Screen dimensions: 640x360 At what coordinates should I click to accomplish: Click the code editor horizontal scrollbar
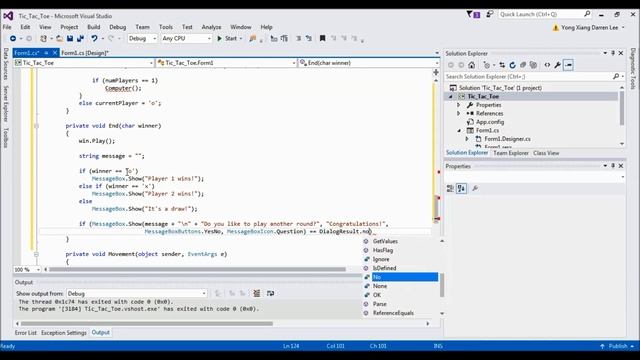click(197, 269)
